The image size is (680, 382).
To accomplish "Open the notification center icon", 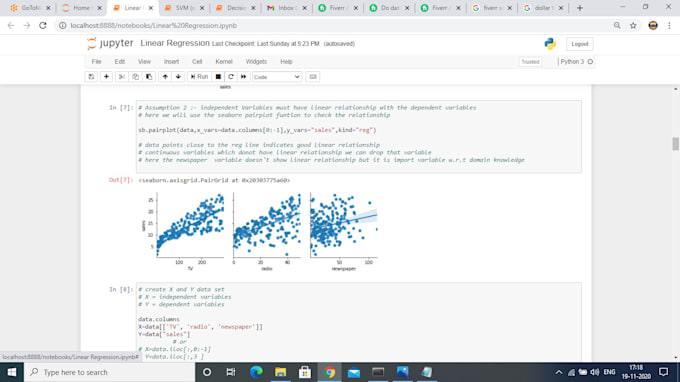I will 664,372.
